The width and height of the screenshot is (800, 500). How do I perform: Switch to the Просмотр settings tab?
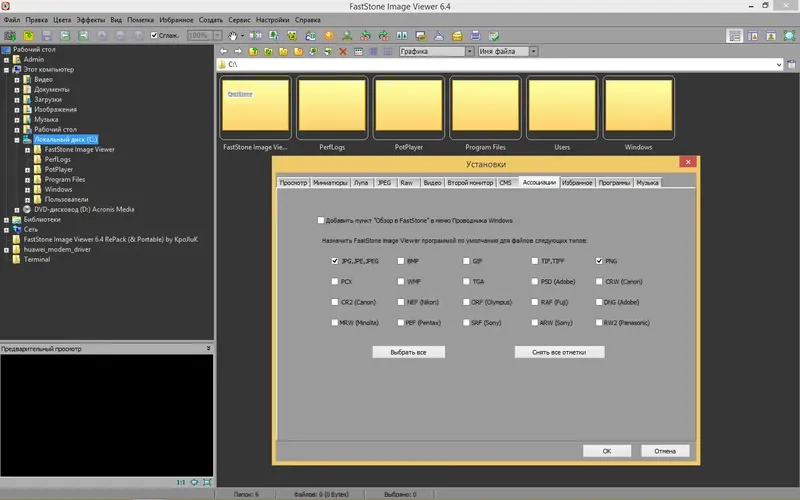(293, 183)
